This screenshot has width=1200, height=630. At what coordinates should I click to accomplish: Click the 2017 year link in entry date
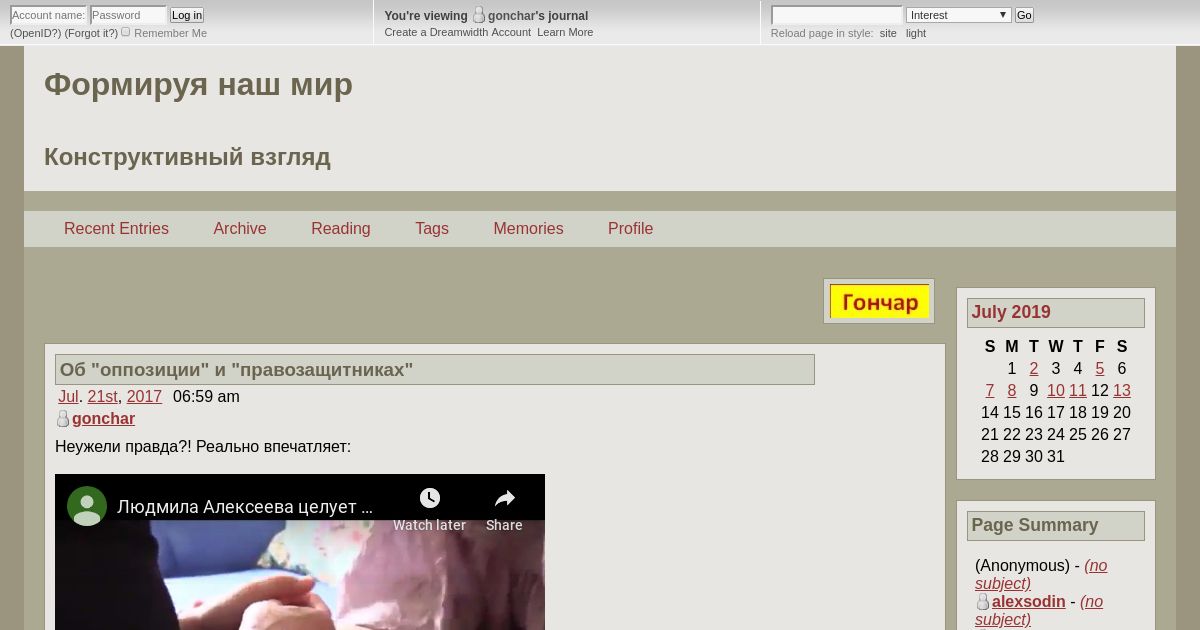(144, 397)
